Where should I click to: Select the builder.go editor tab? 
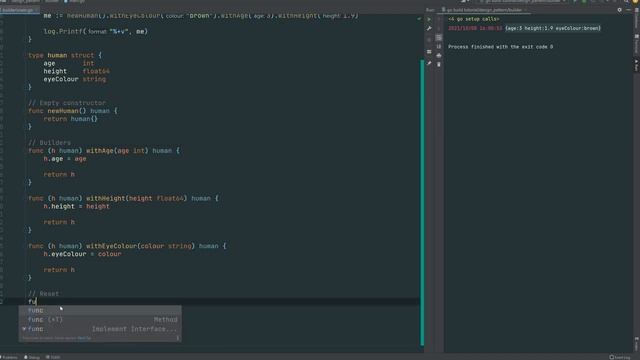click(19, 10)
